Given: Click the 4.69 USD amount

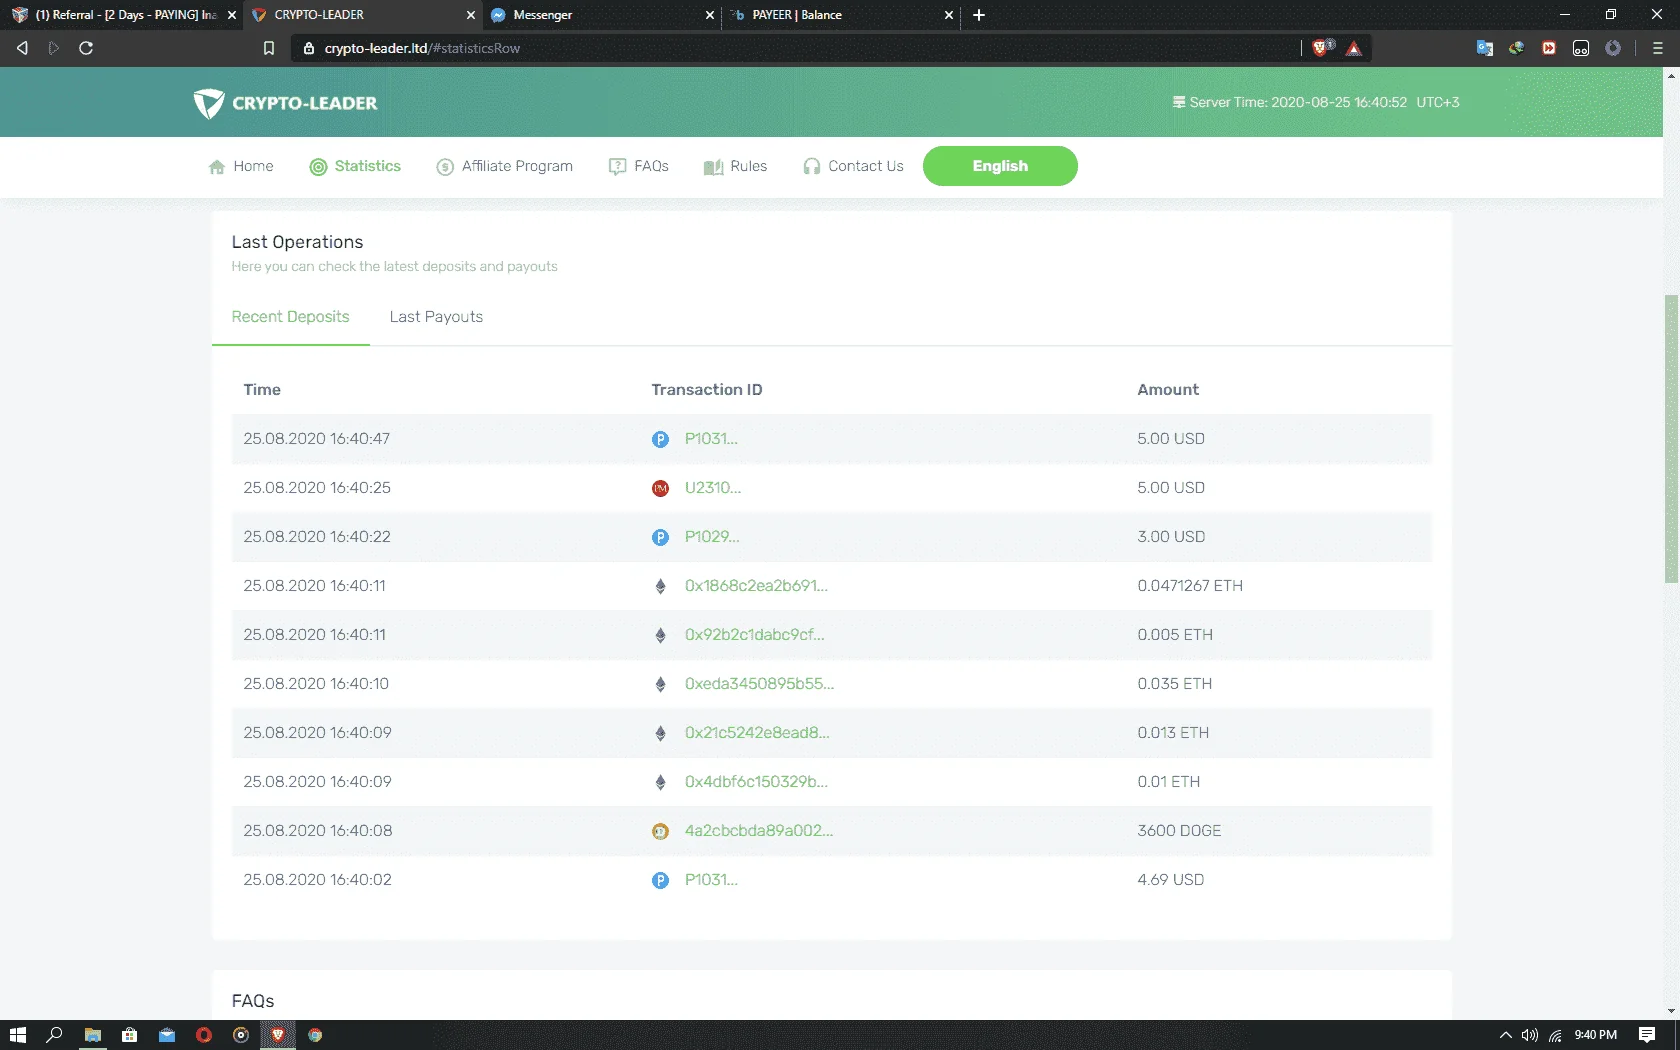Looking at the screenshot, I should (1171, 880).
